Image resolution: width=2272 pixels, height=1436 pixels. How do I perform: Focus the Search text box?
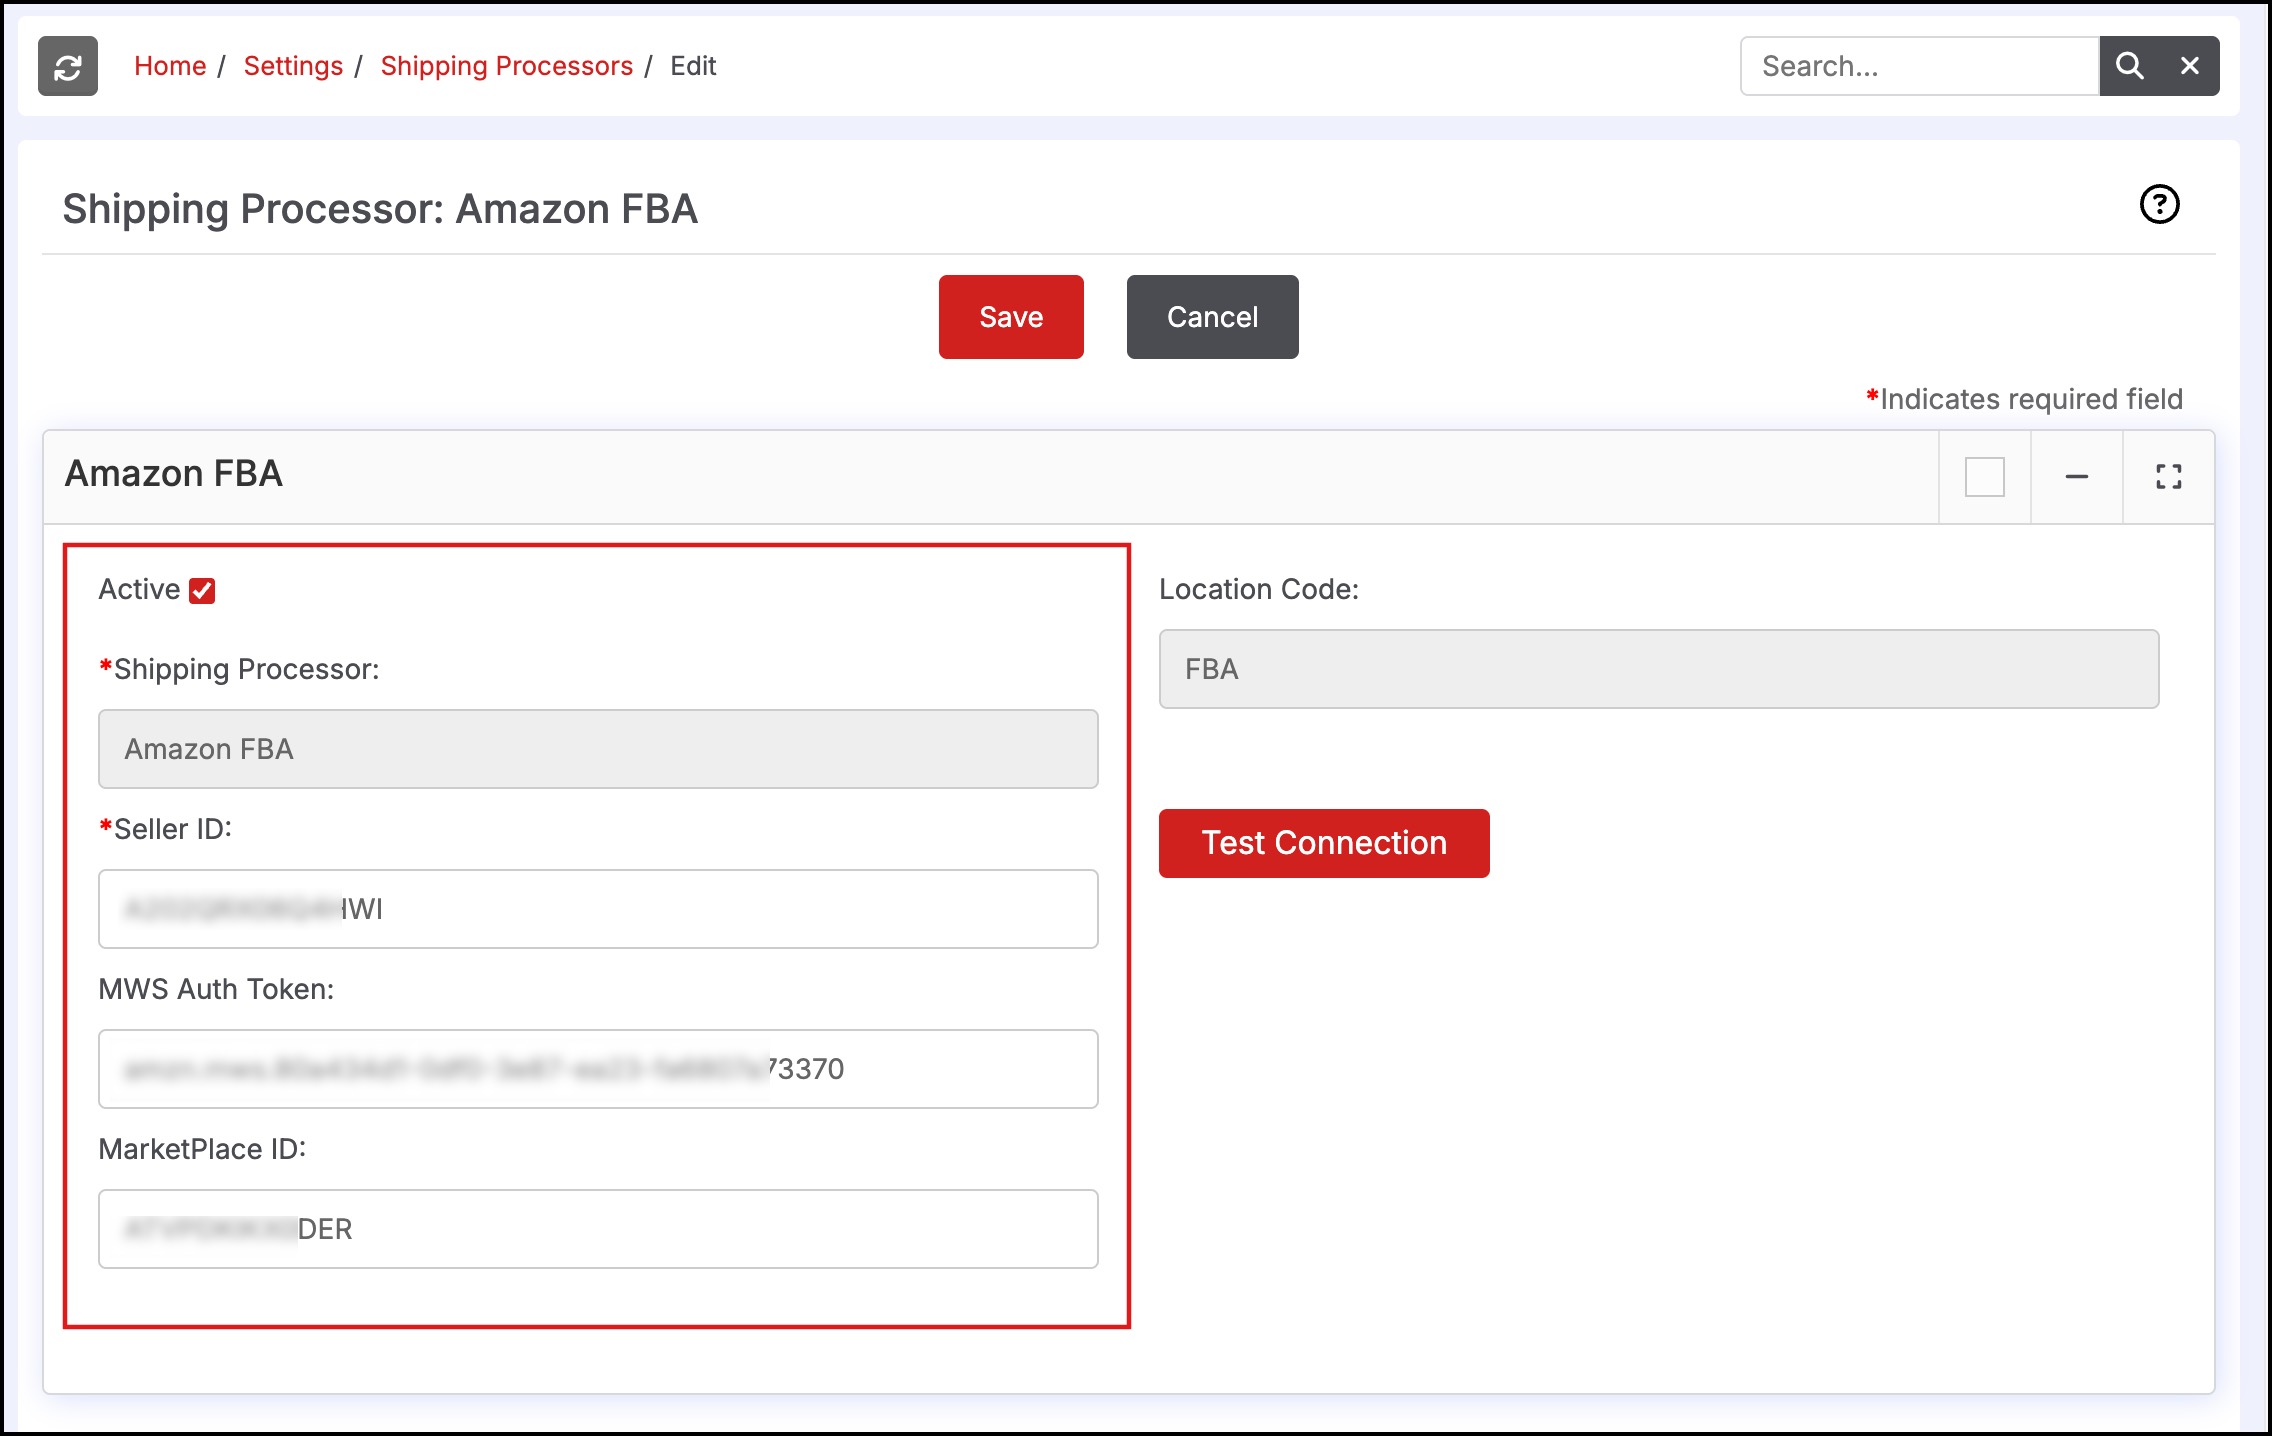[1918, 66]
